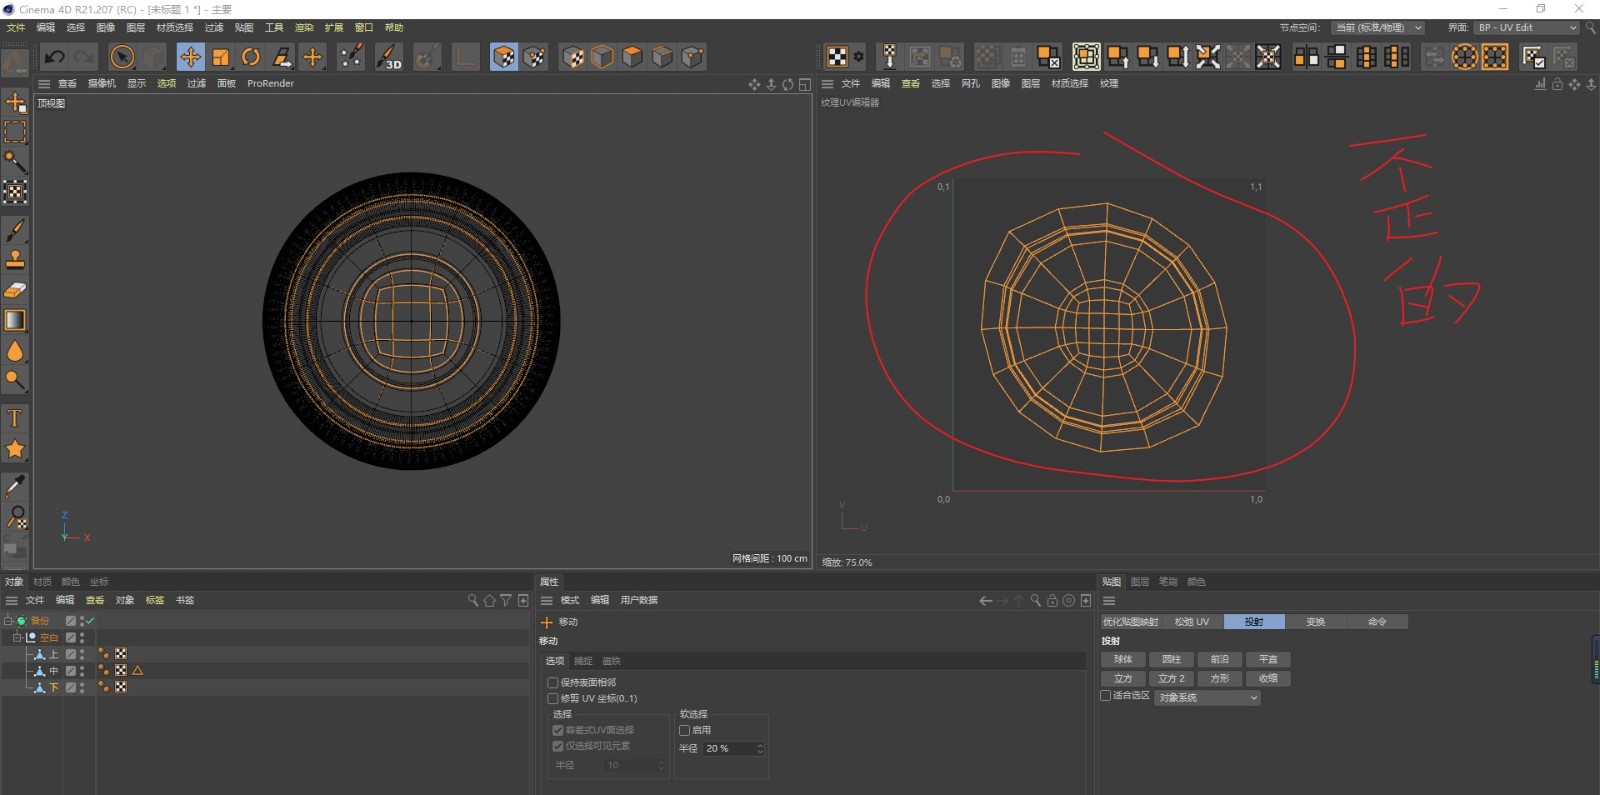This screenshot has width=1600, height=795.
Task: Select the Scale tool icon
Action: coord(221,57)
